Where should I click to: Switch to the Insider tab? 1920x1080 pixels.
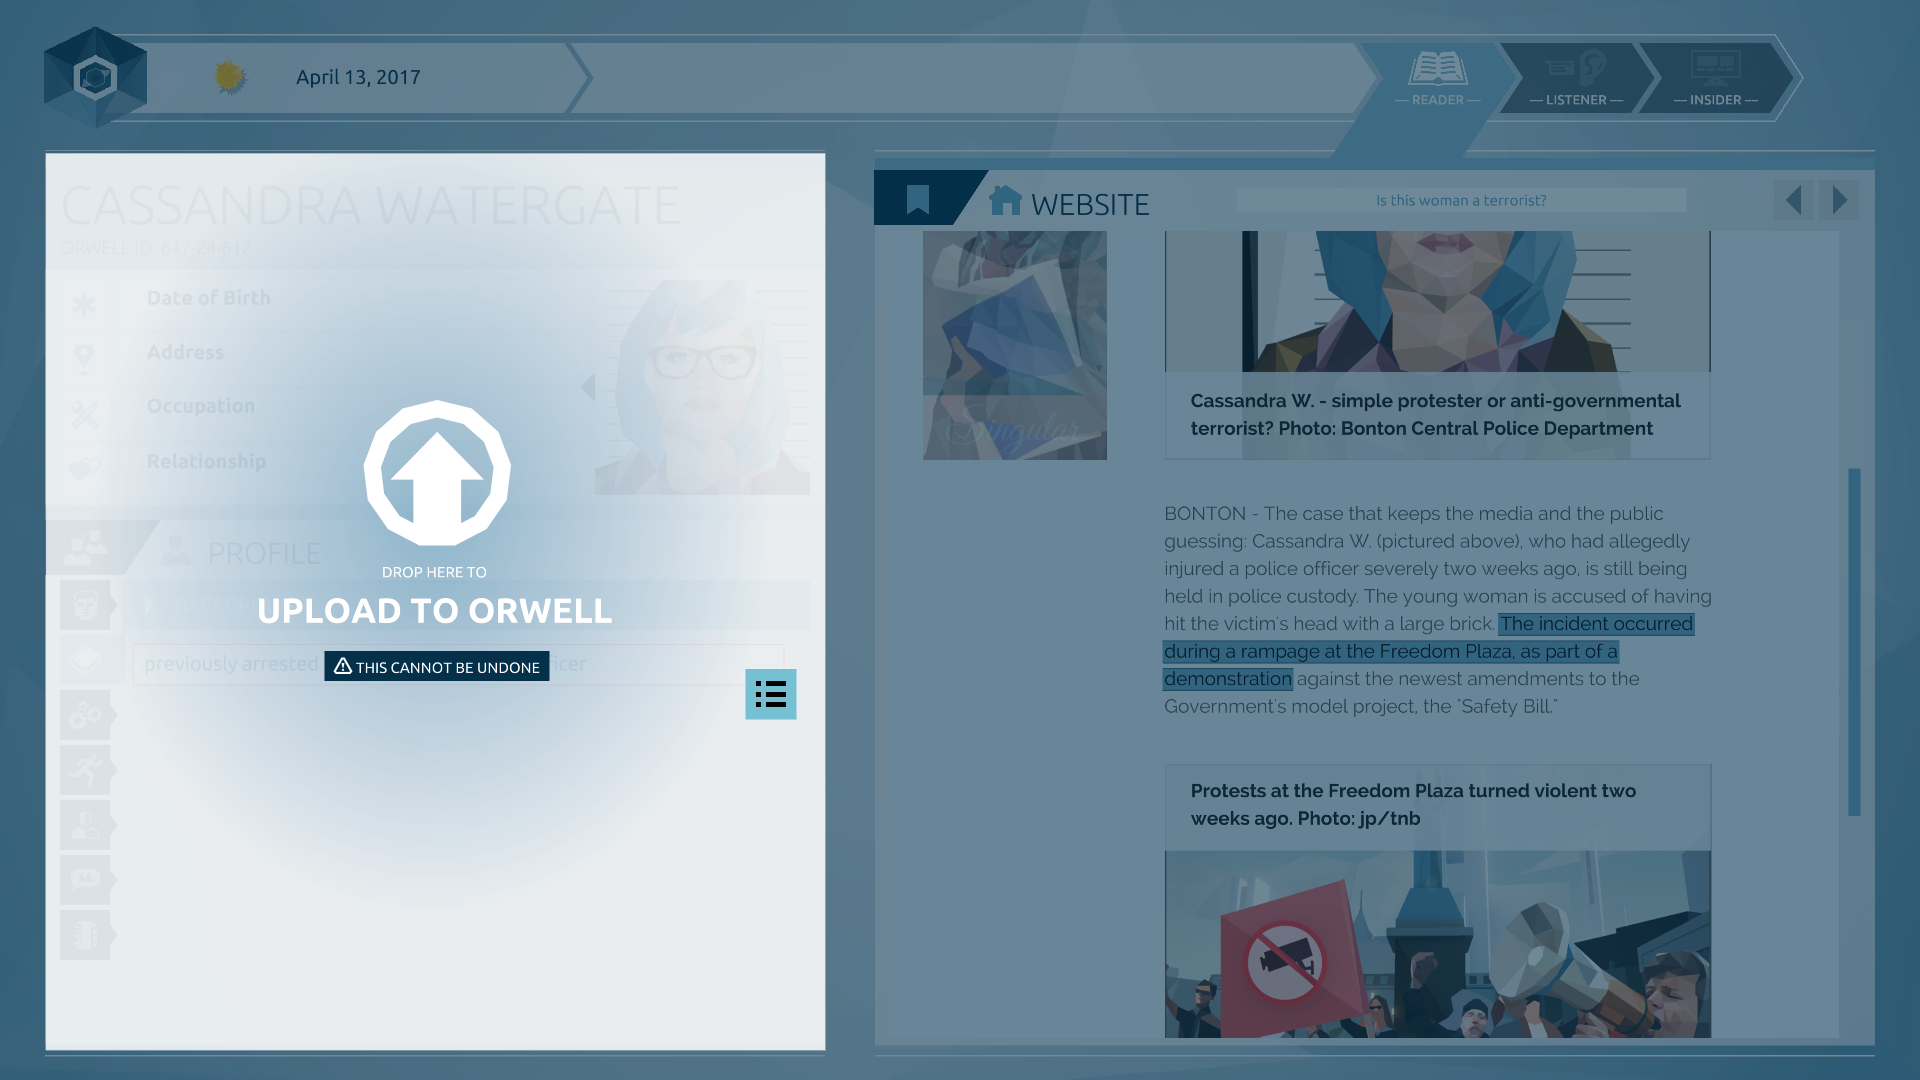coord(1715,78)
